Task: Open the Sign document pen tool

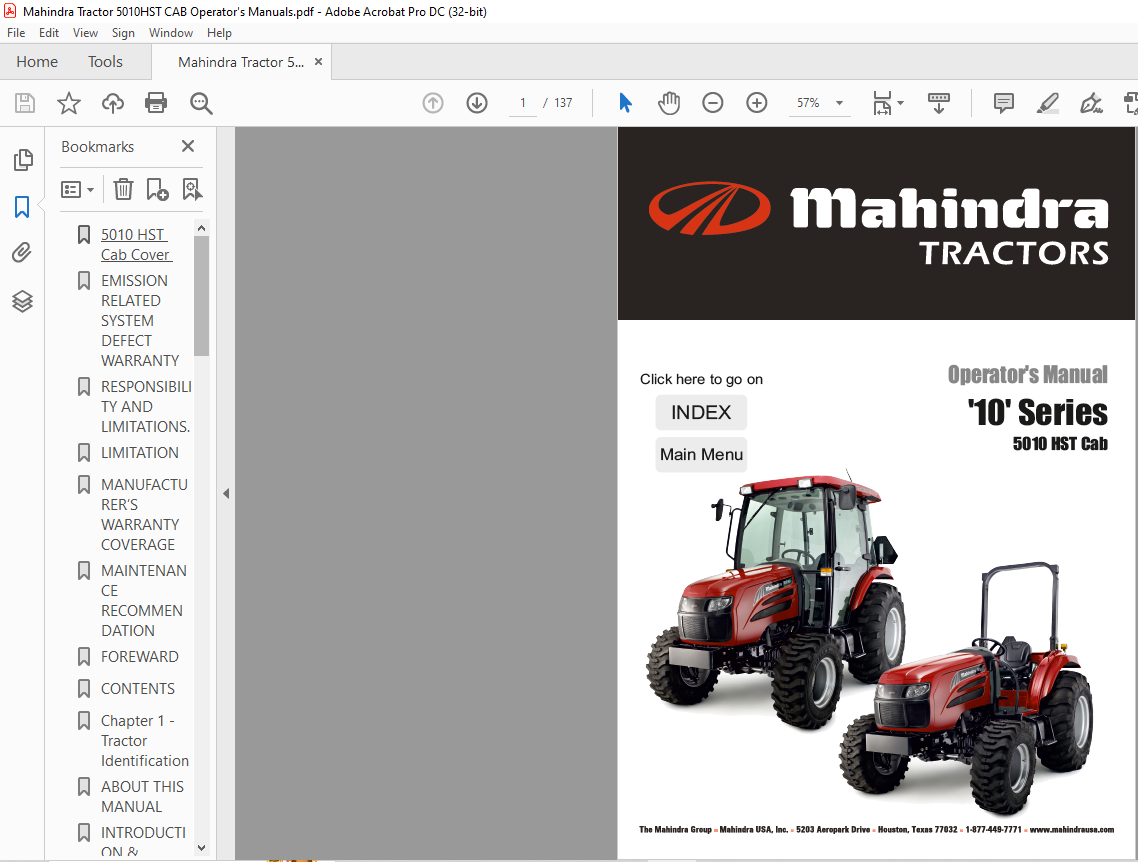Action: [x=1091, y=103]
